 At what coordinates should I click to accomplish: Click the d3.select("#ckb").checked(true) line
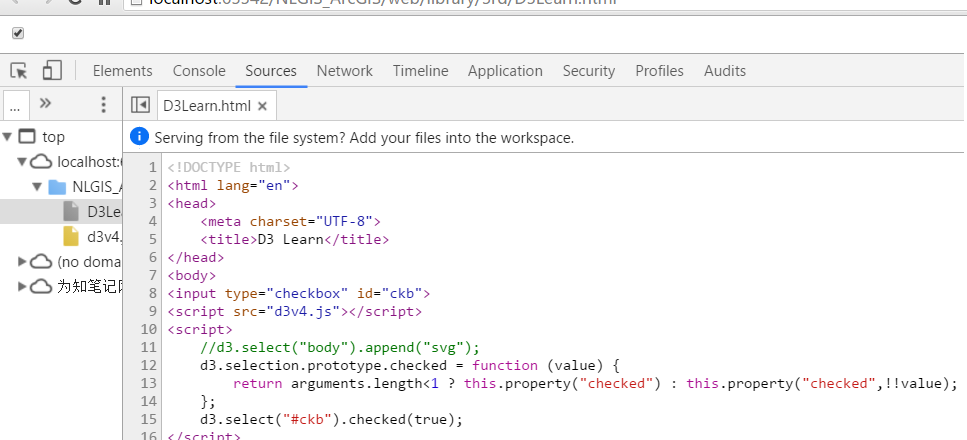click(x=331, y=420)
